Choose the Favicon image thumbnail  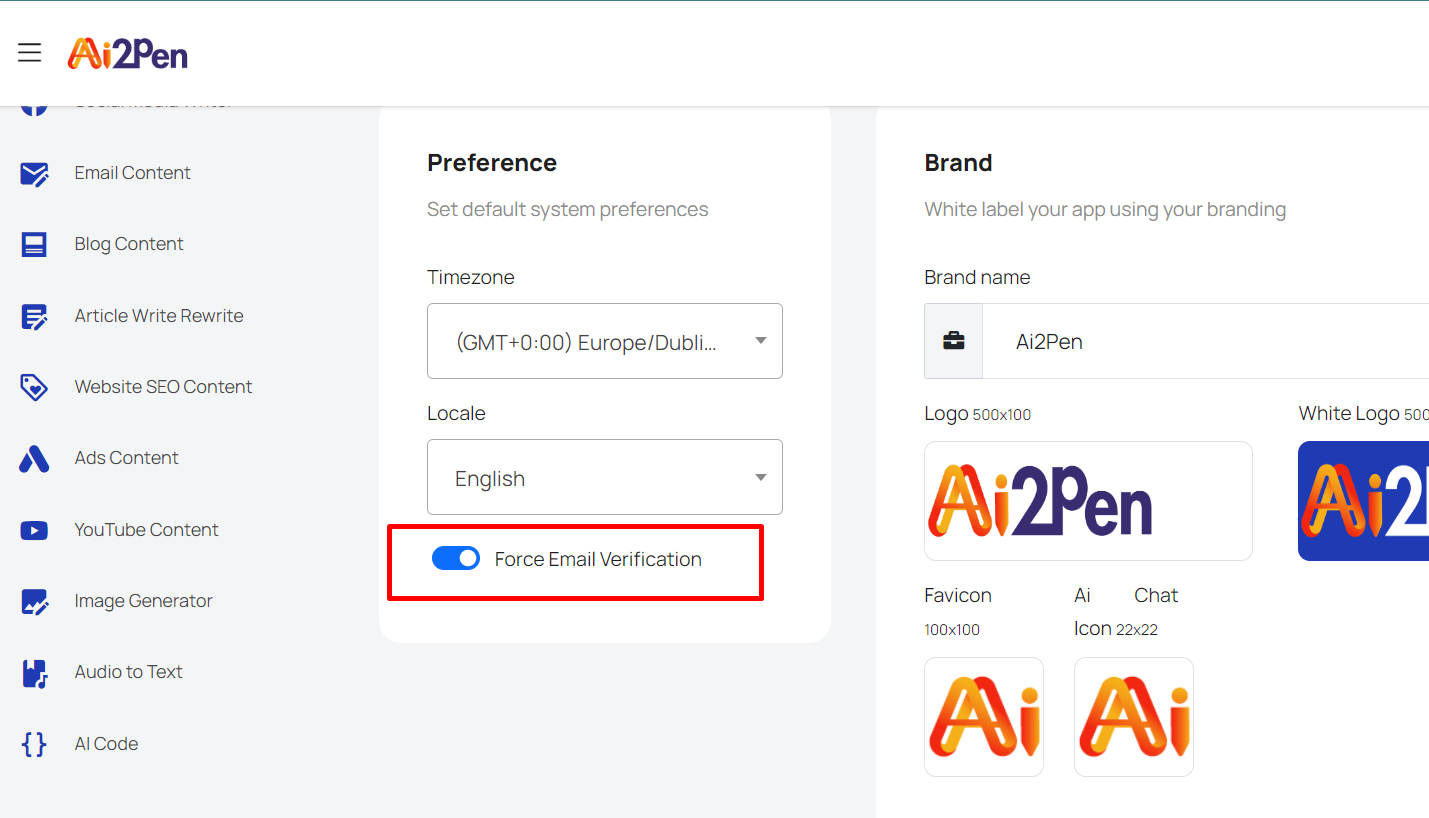tap(984, 717)
